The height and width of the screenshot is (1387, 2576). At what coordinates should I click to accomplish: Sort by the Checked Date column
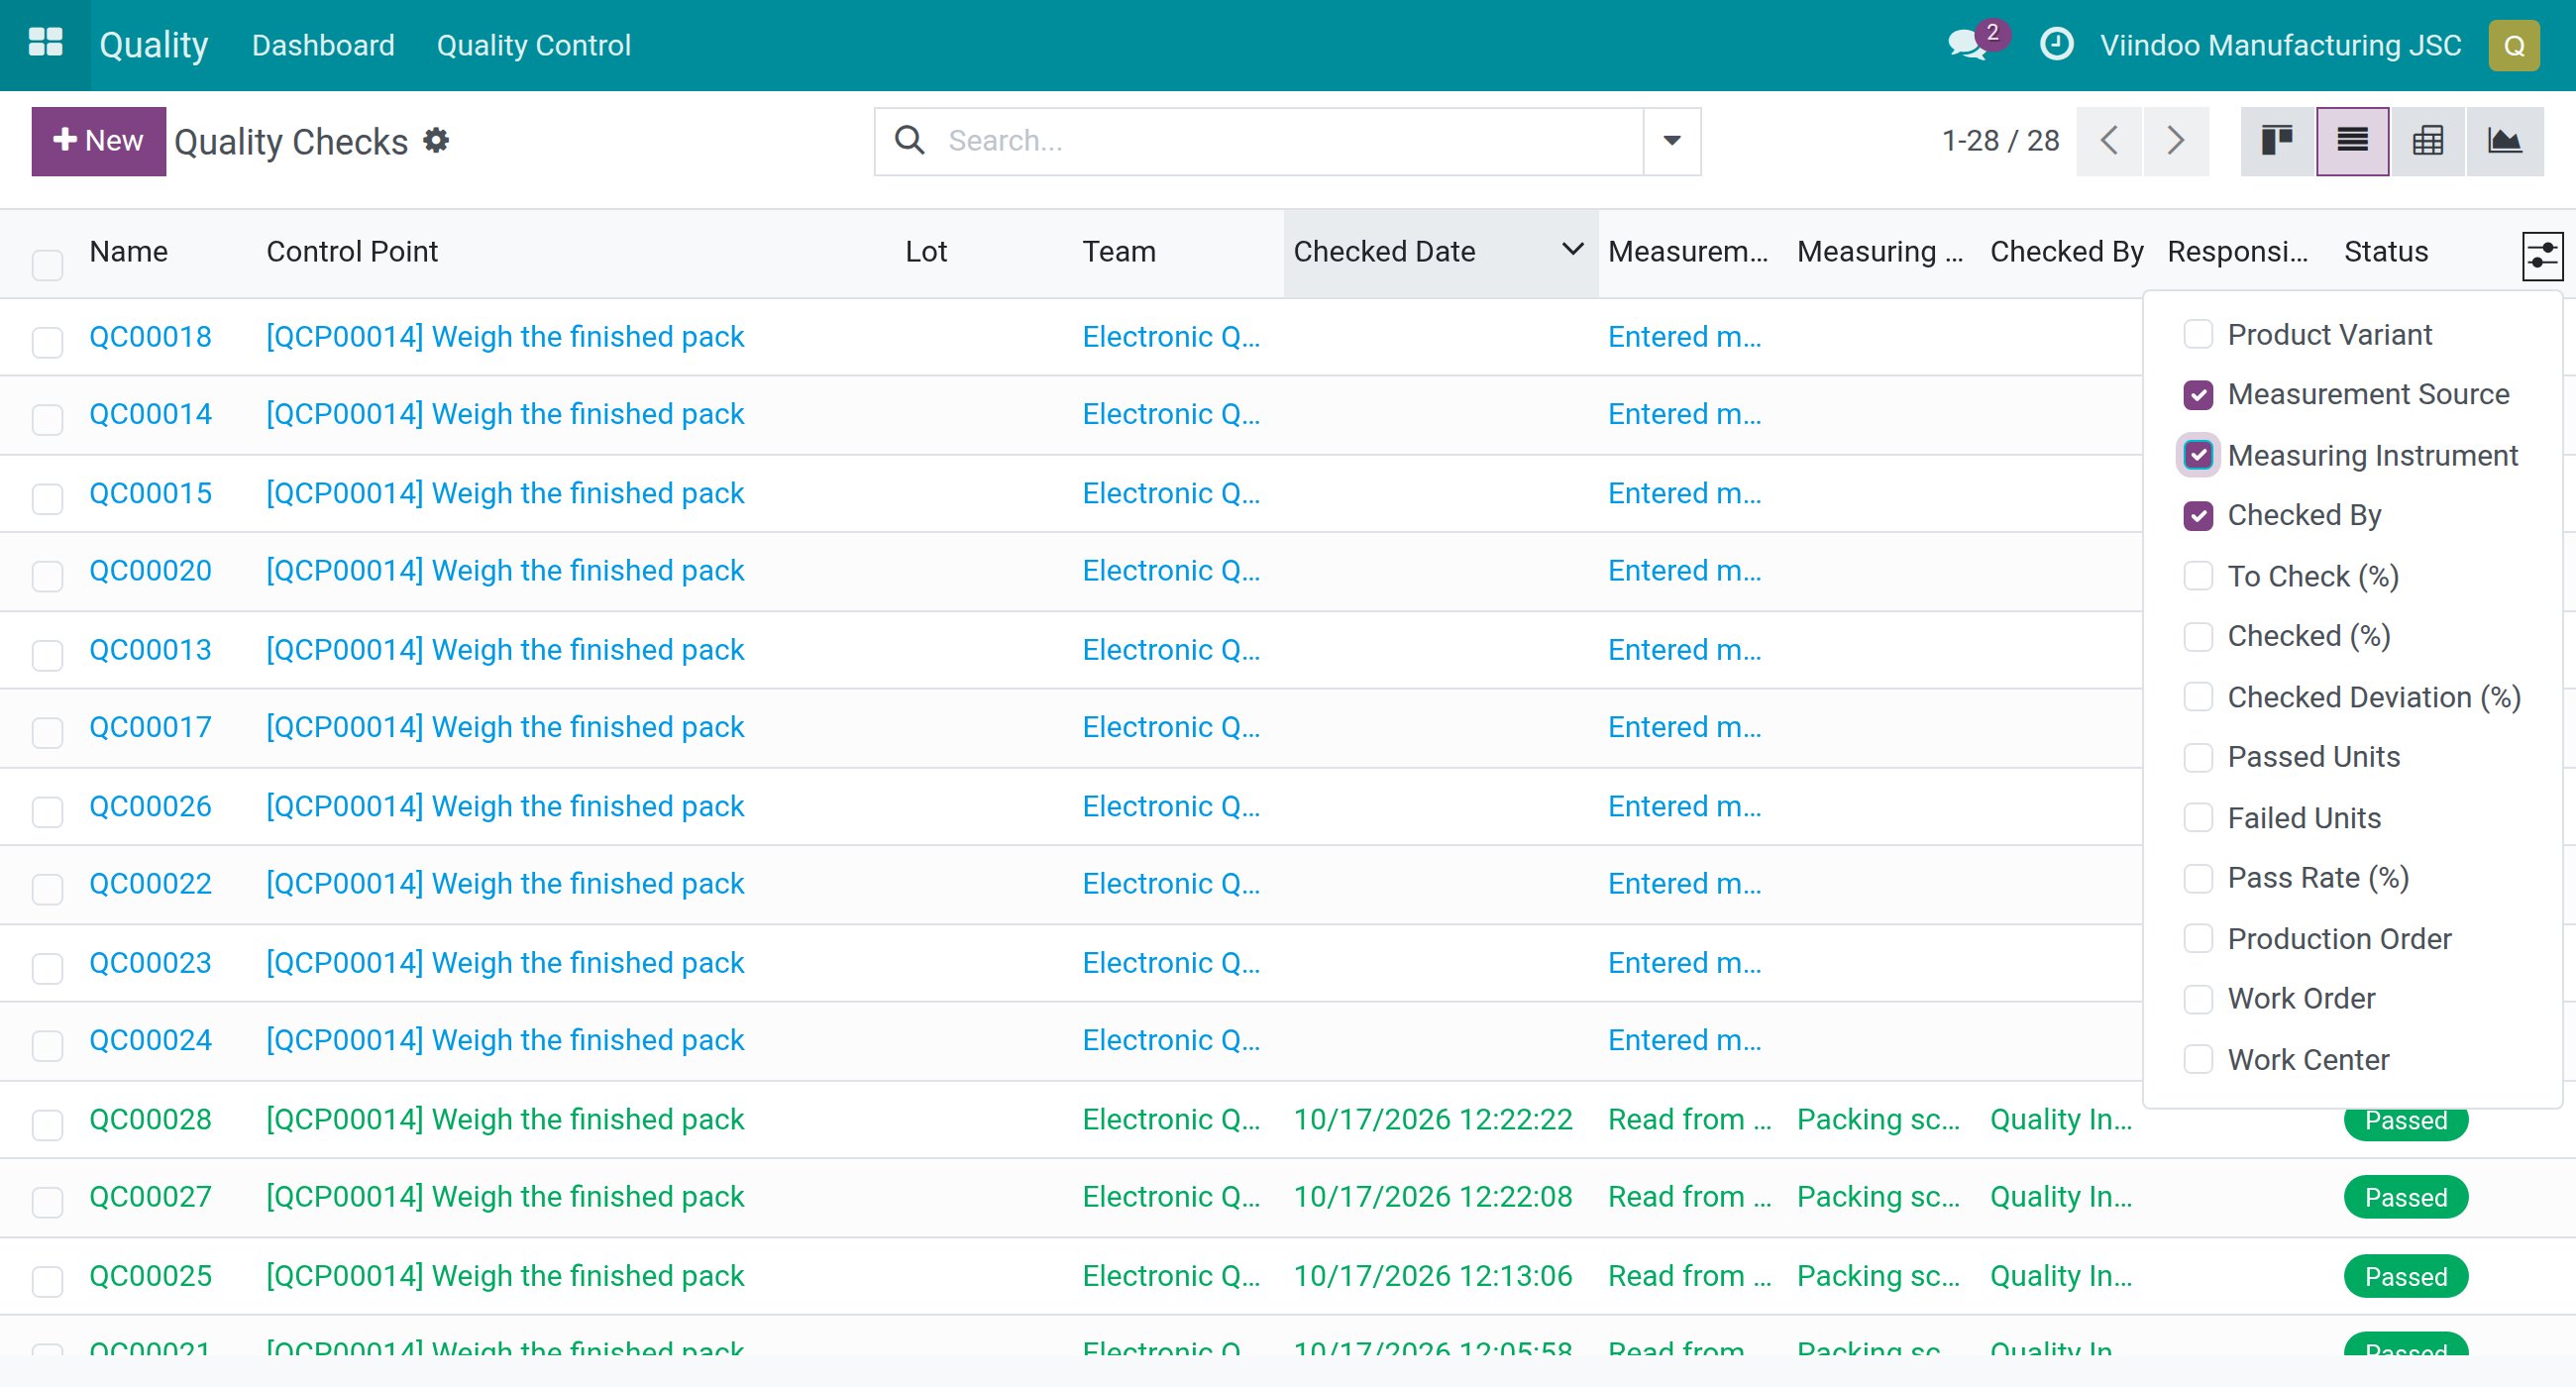pos(1440,252)
